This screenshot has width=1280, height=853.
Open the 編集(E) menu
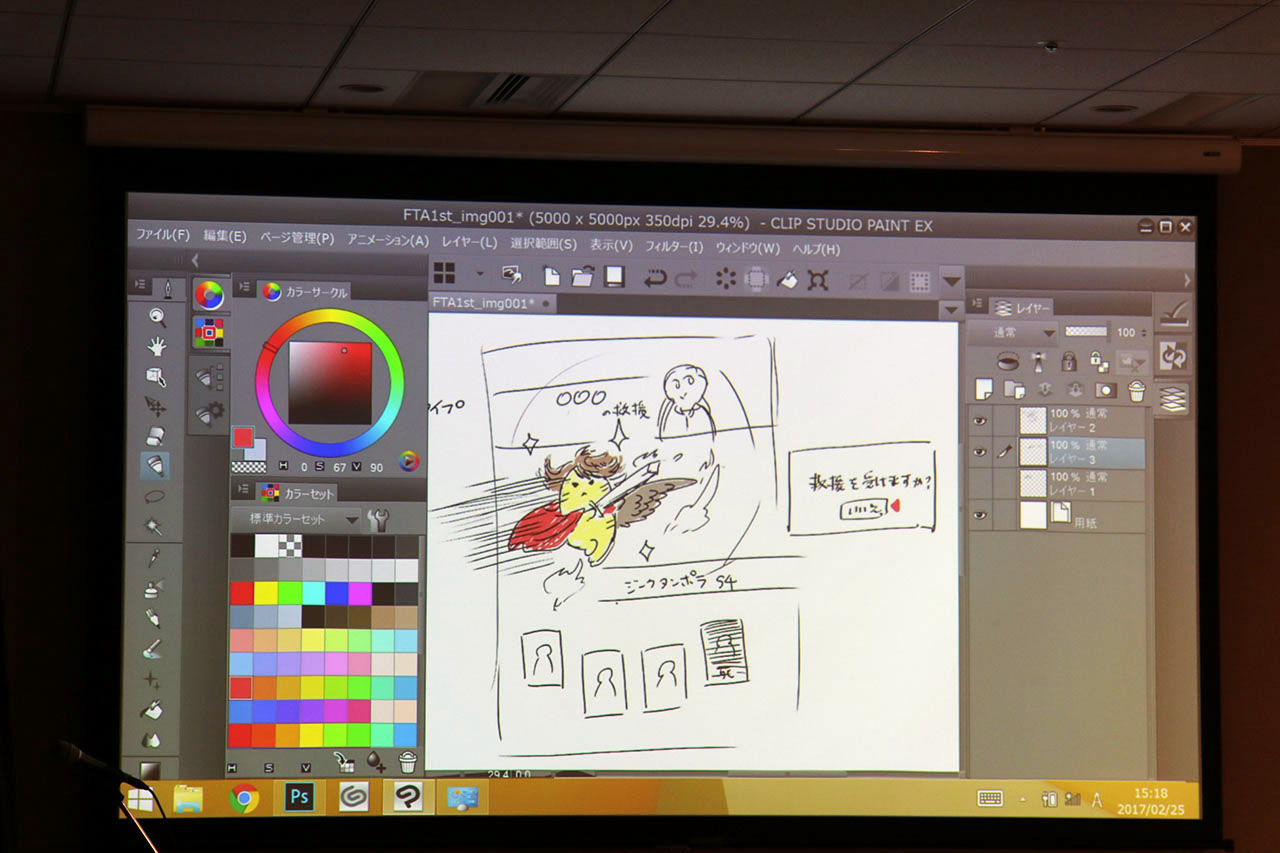pyautogui.click(x=224, y=237)
